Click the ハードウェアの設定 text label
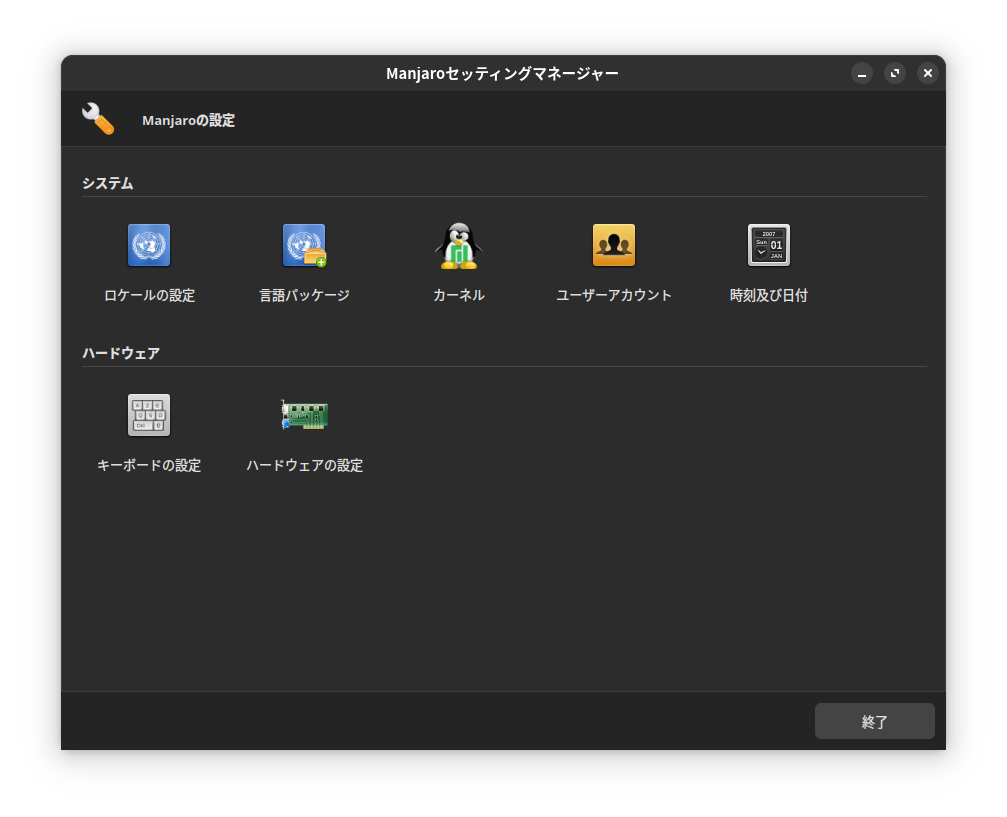The image size is (1007, 817). coord(304,466)
